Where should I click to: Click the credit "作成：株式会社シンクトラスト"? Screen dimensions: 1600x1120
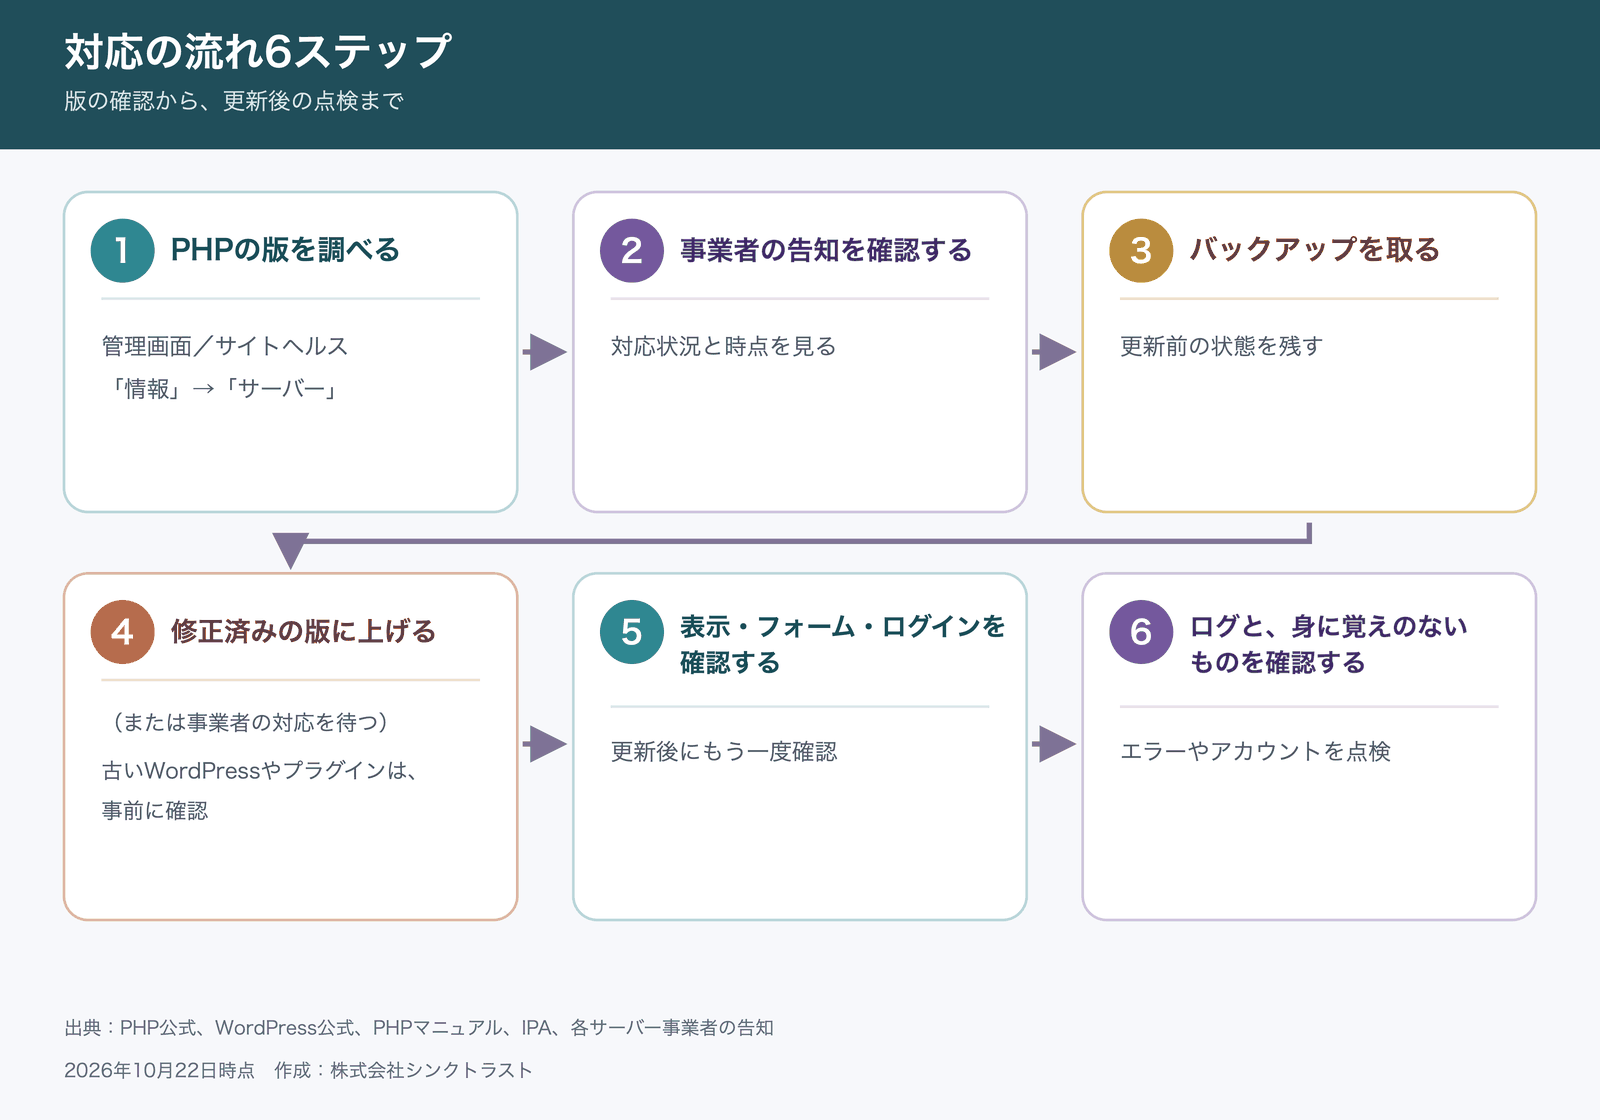(x=403, y=1070)
